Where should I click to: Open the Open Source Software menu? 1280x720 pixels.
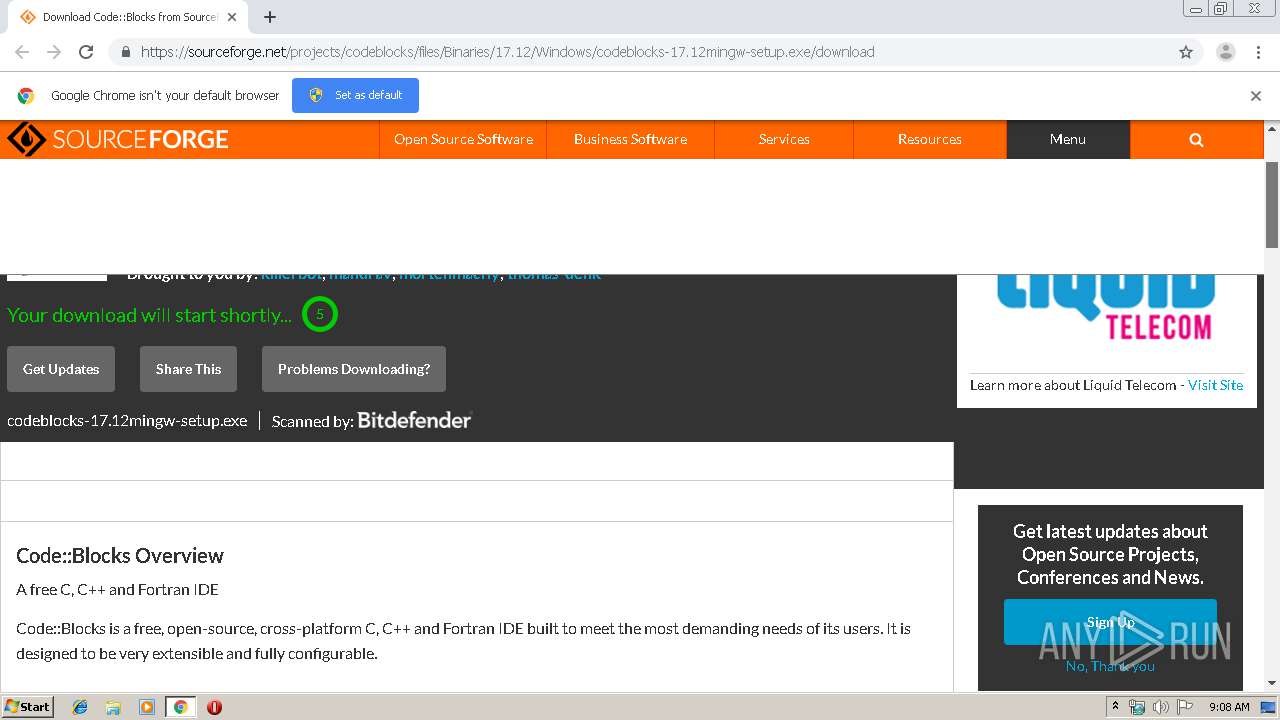[x=463, y=140]
